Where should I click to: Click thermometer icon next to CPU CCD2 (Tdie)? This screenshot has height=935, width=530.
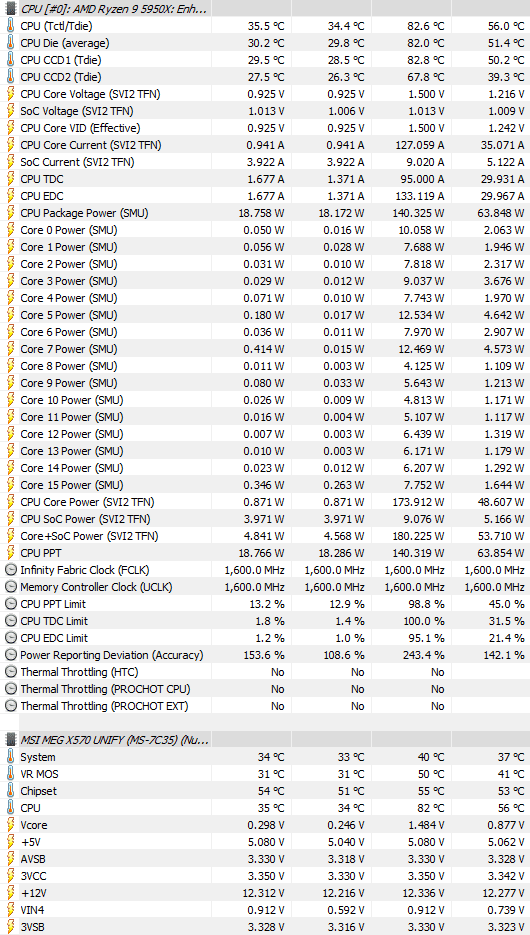tap(10, 77)
